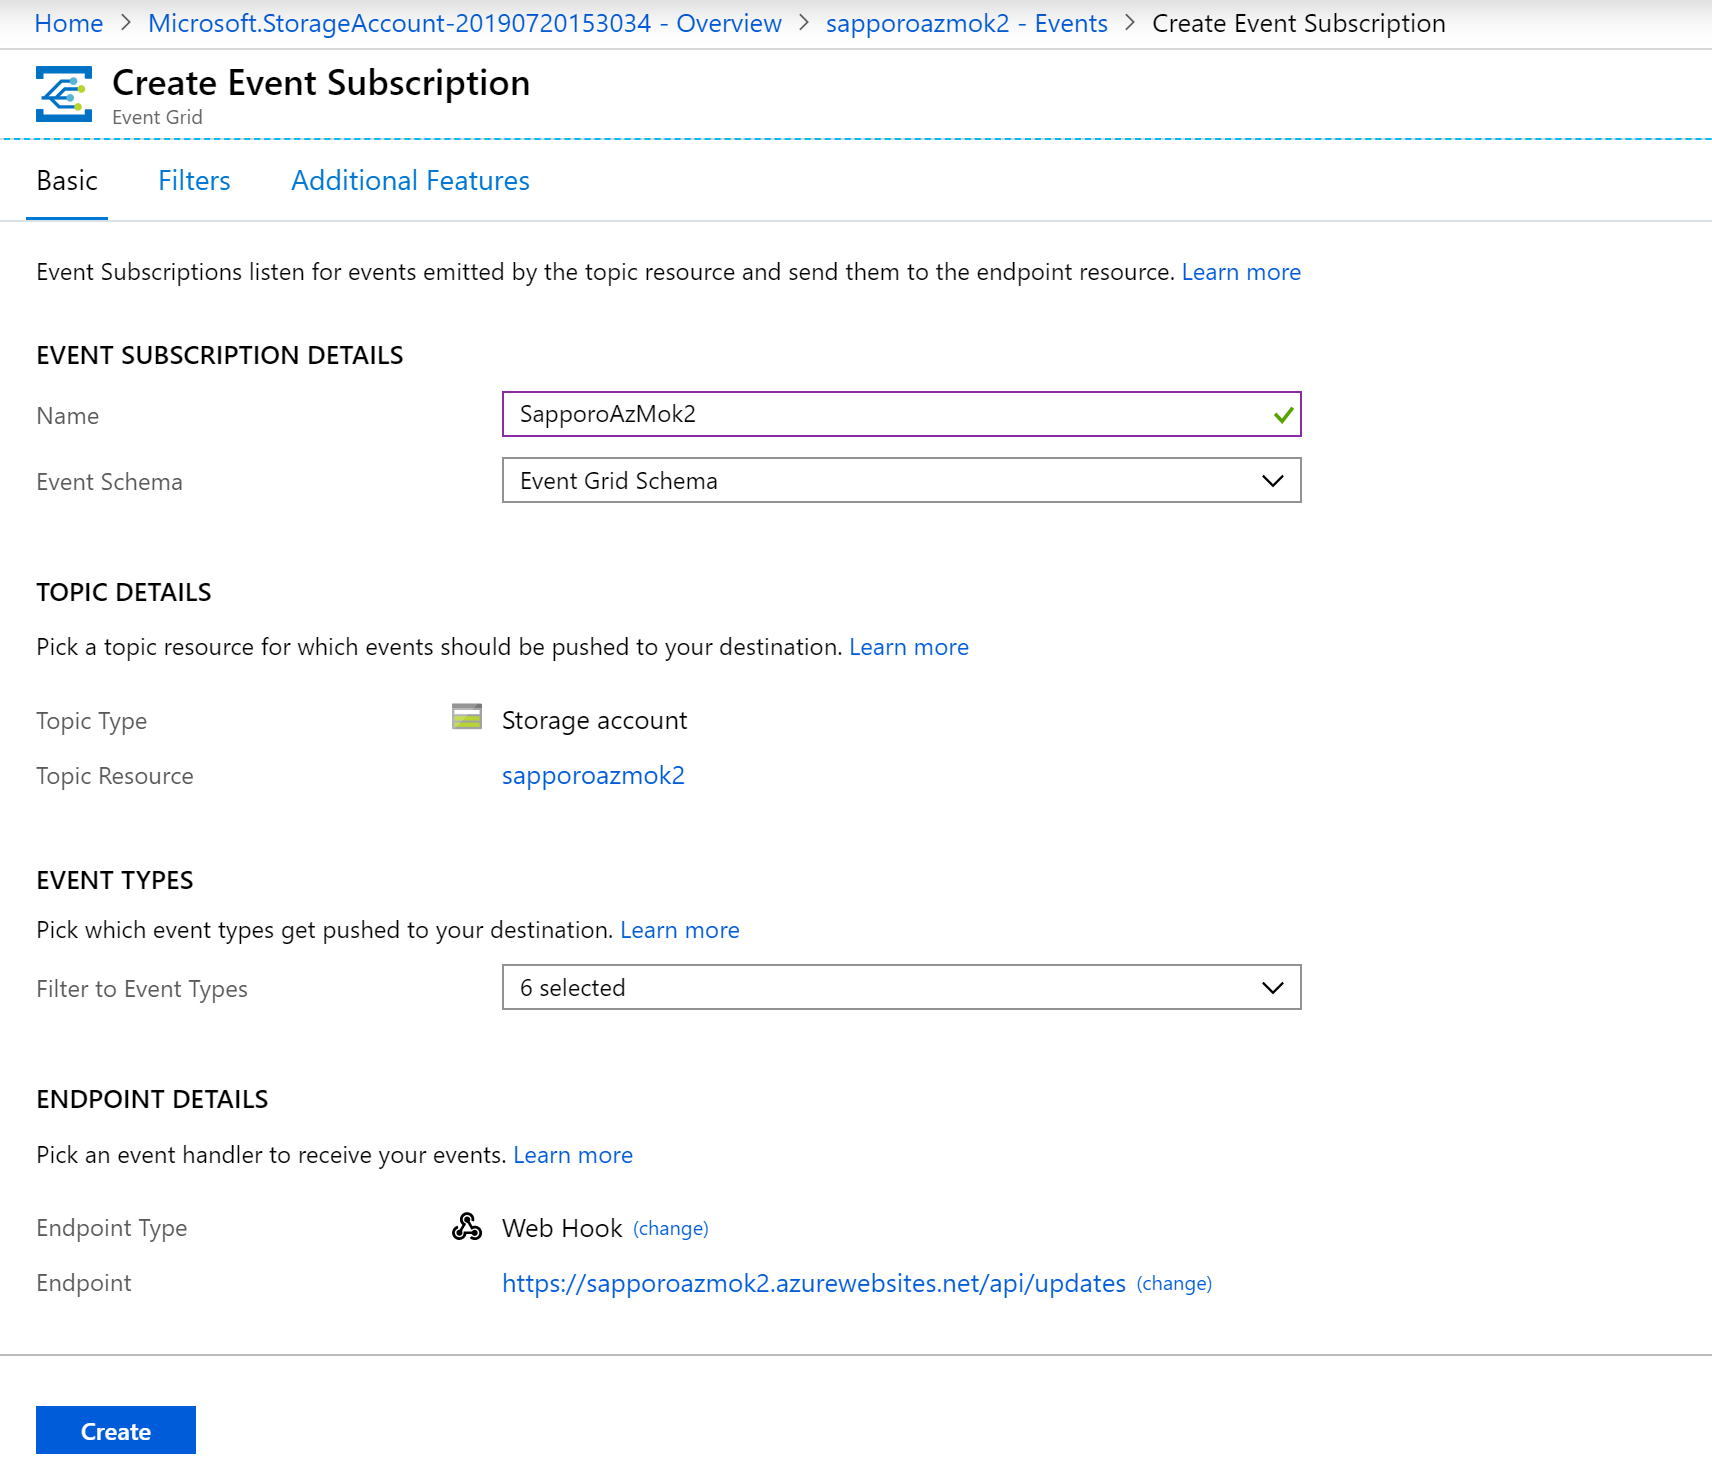Expand the chevron on the Event Grid Schema selector
Screen dimensions: 1712x1474
pyautogui.click(x=1271, y=481)
